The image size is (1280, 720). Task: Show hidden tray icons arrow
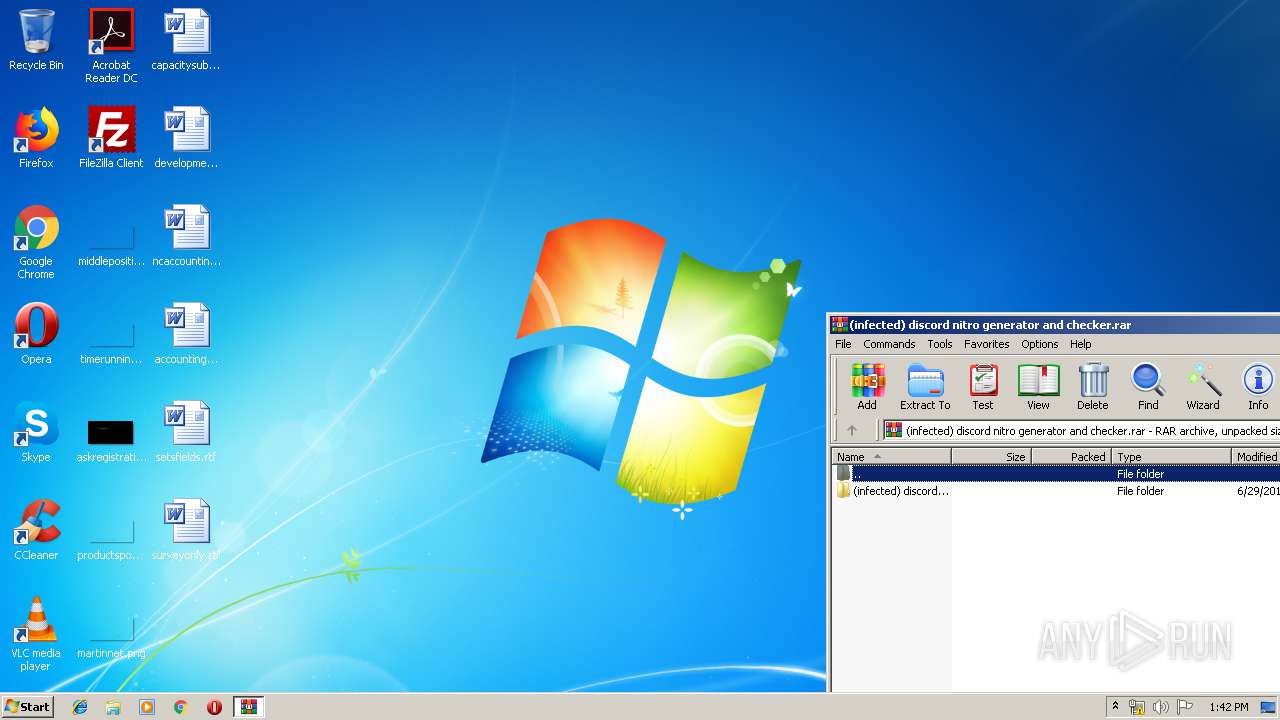coord(1115,707)
